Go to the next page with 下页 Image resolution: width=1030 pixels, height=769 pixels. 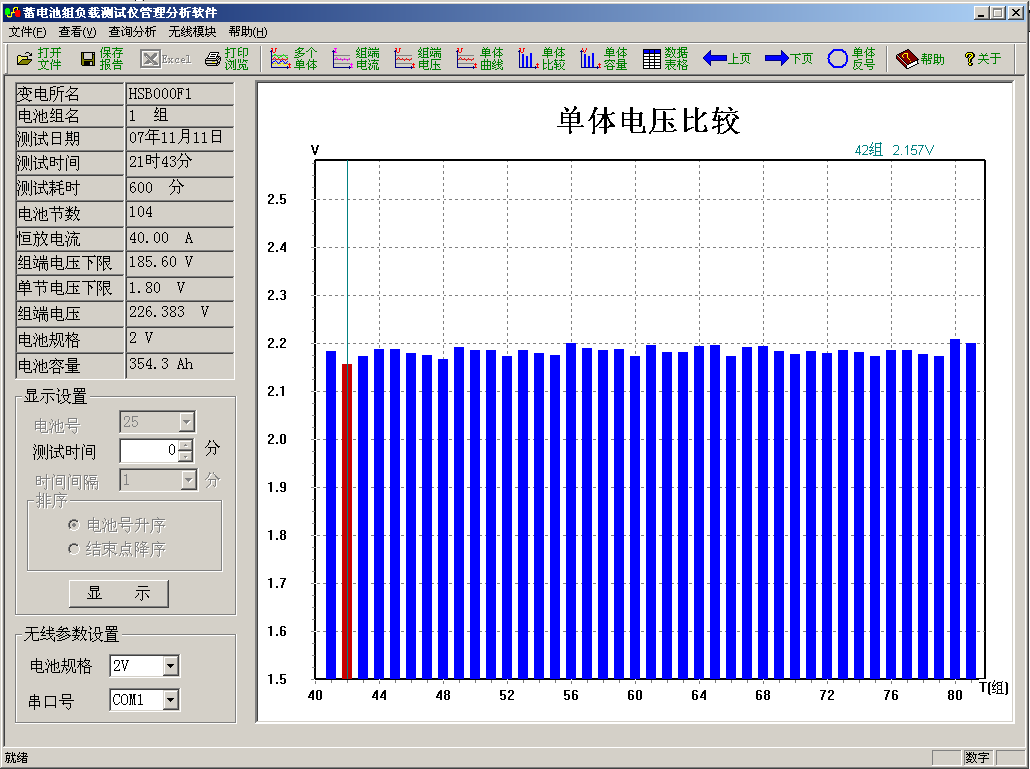click(x=789, y=59)
